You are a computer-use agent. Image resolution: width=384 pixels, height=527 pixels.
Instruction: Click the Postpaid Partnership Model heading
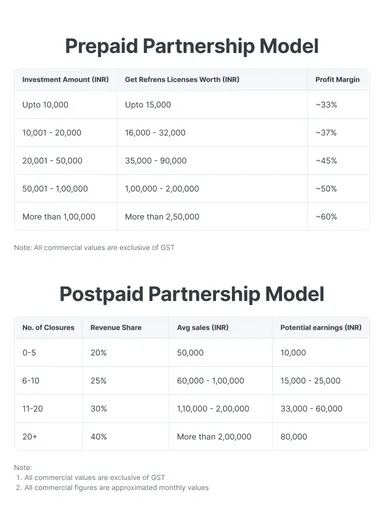click(x=192, y=294)
